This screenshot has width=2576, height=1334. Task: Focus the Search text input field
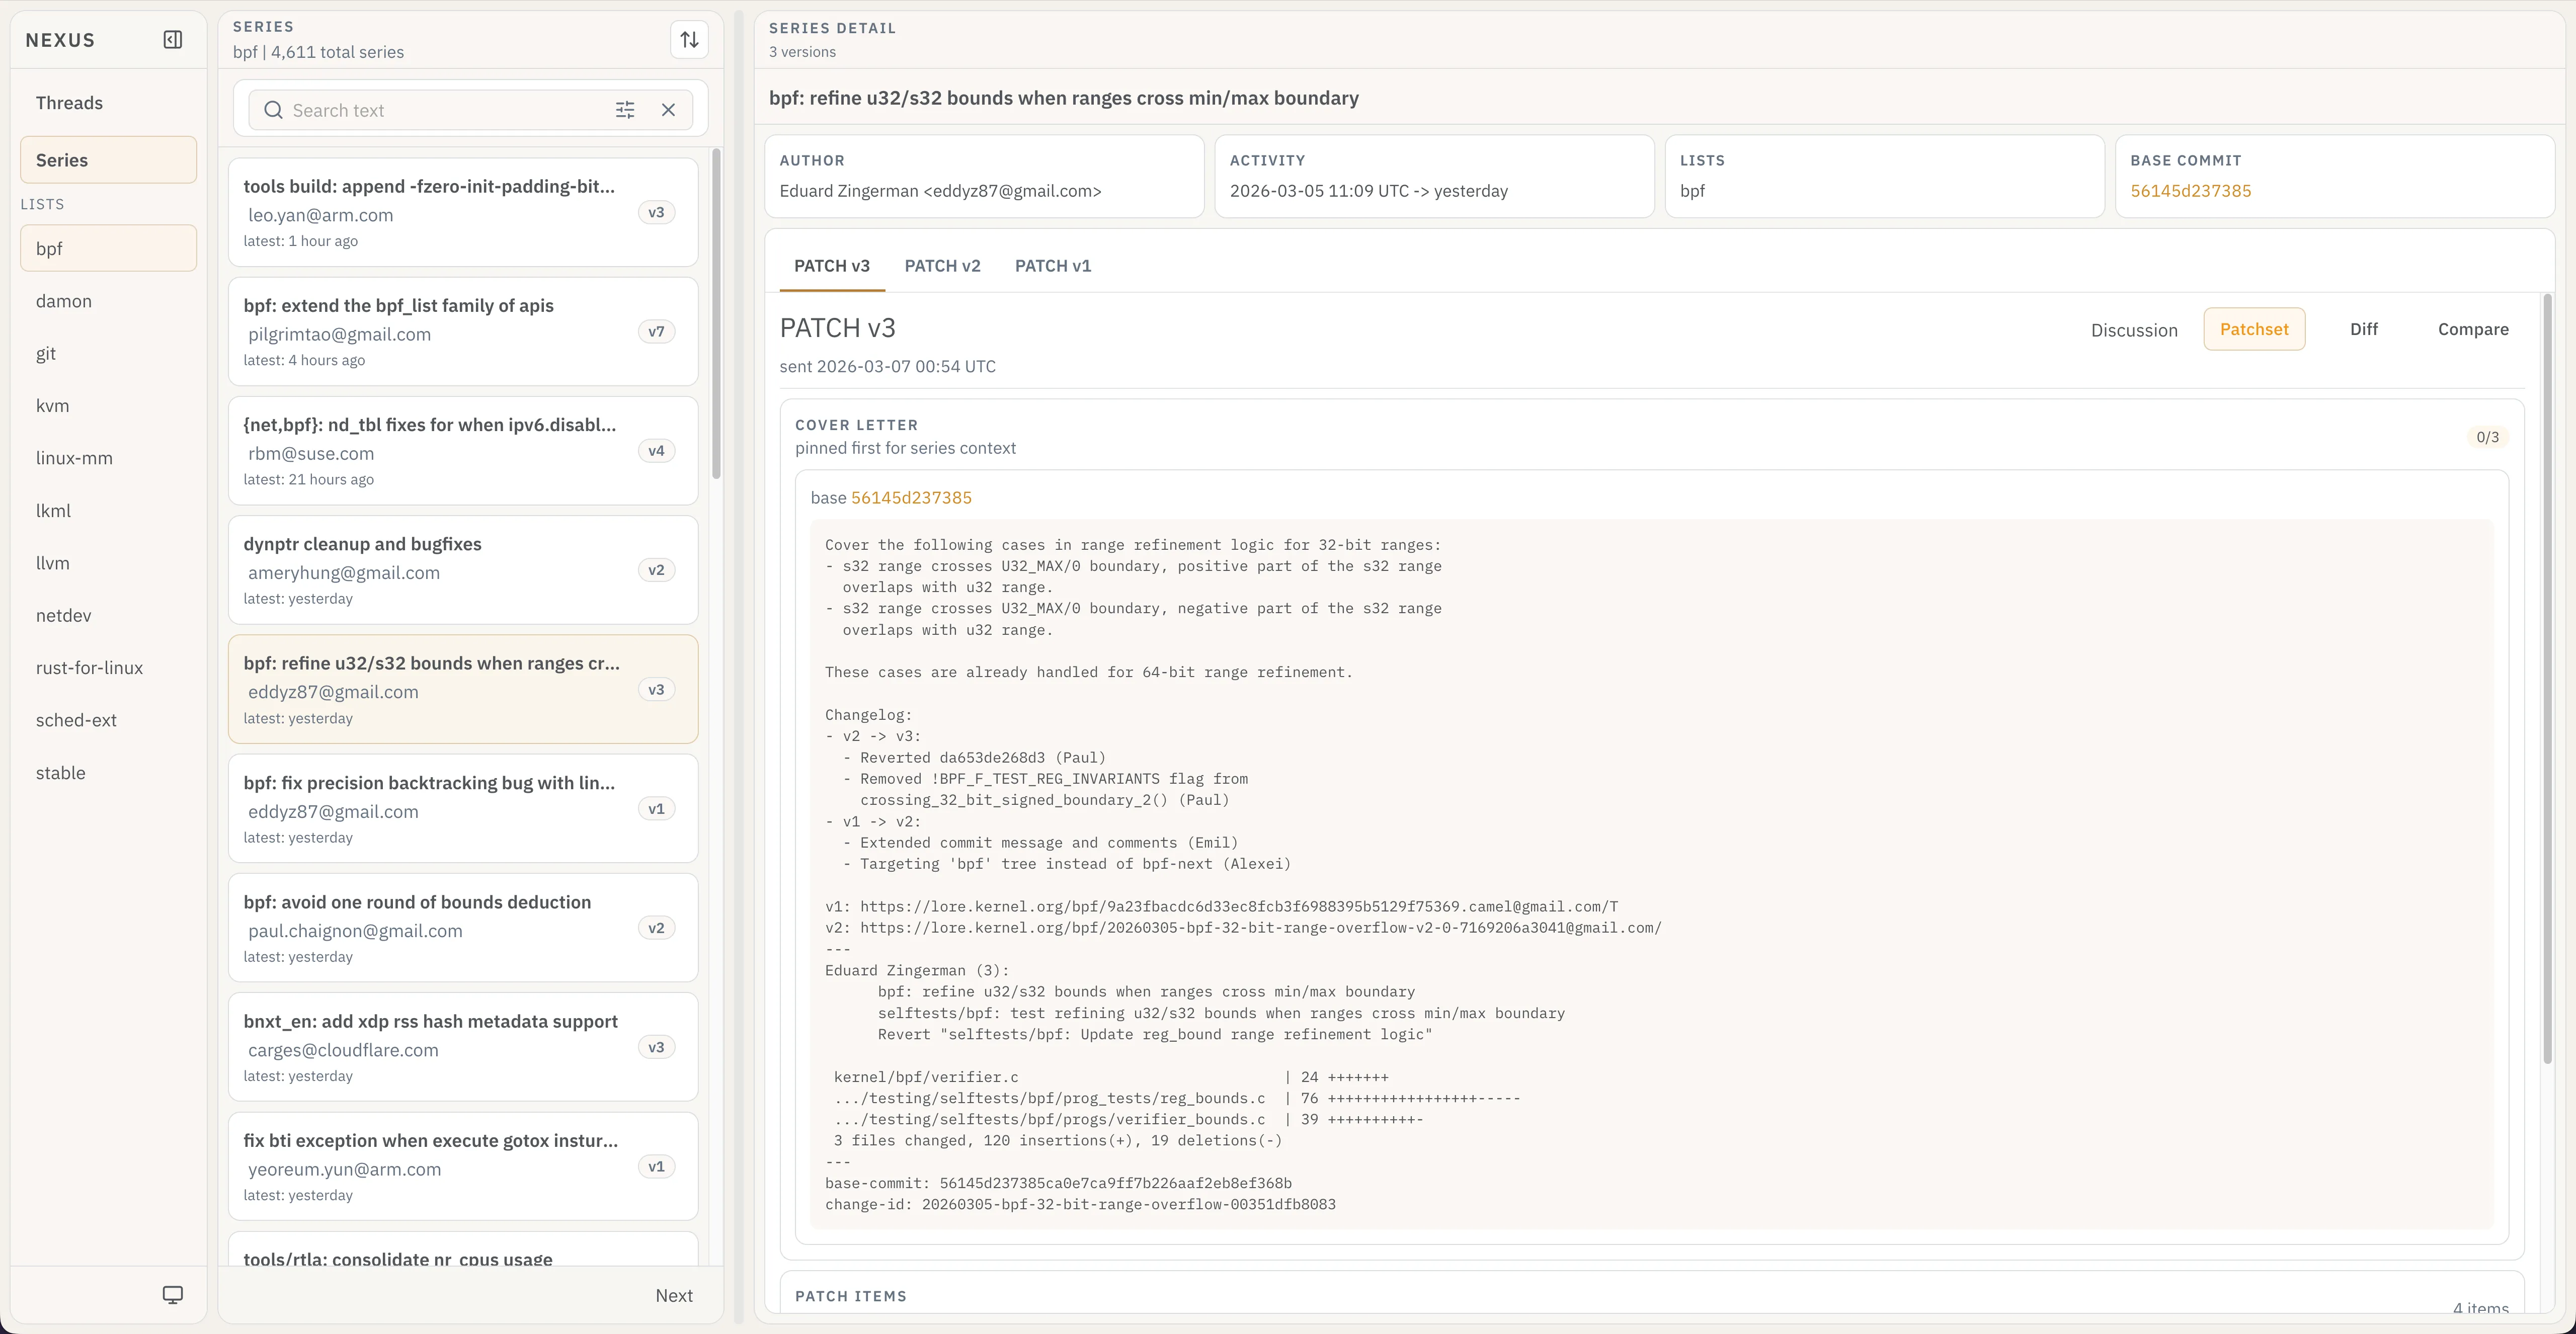tap(445, 110)
